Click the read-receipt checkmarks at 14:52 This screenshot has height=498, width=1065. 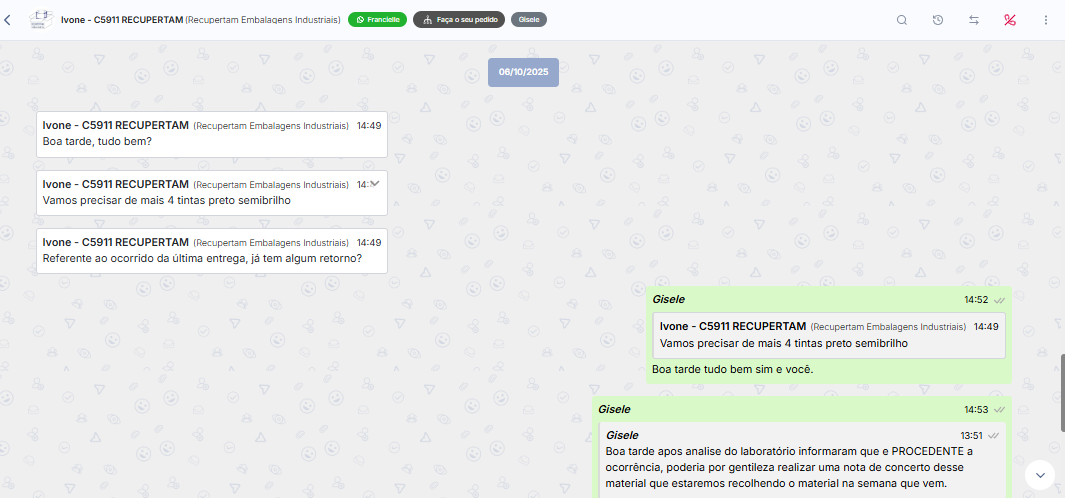[999, 300]
